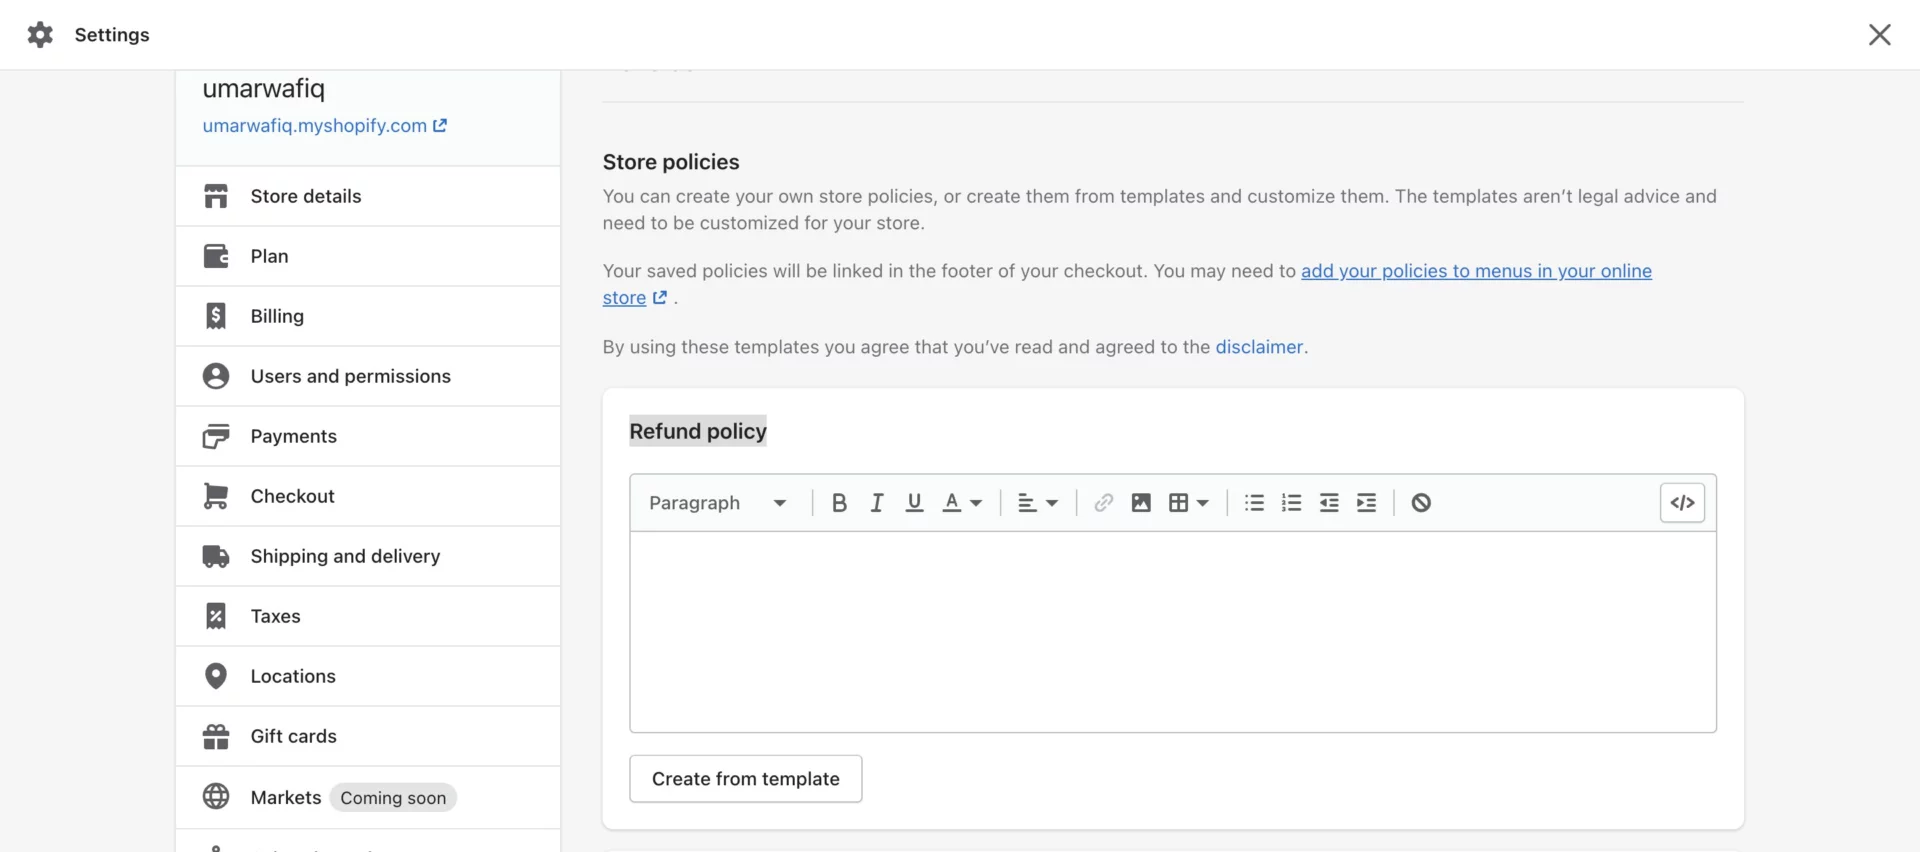Select Gift cards settings
The width and height of the screenshot is (1920, 852).
coord(368,736)
